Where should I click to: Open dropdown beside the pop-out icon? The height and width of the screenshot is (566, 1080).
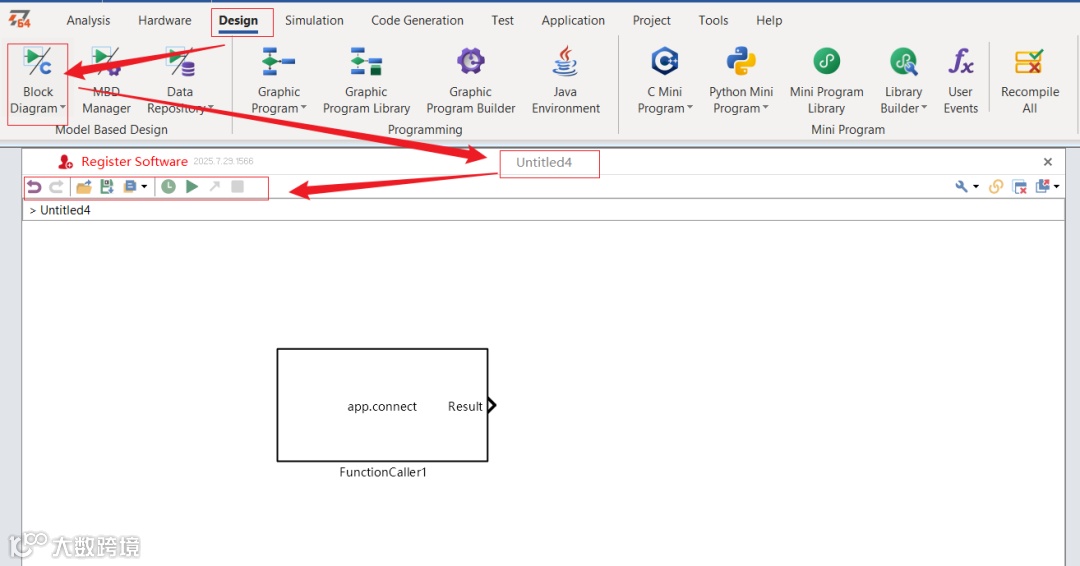pyautogui.click(x=1057, y=187)
